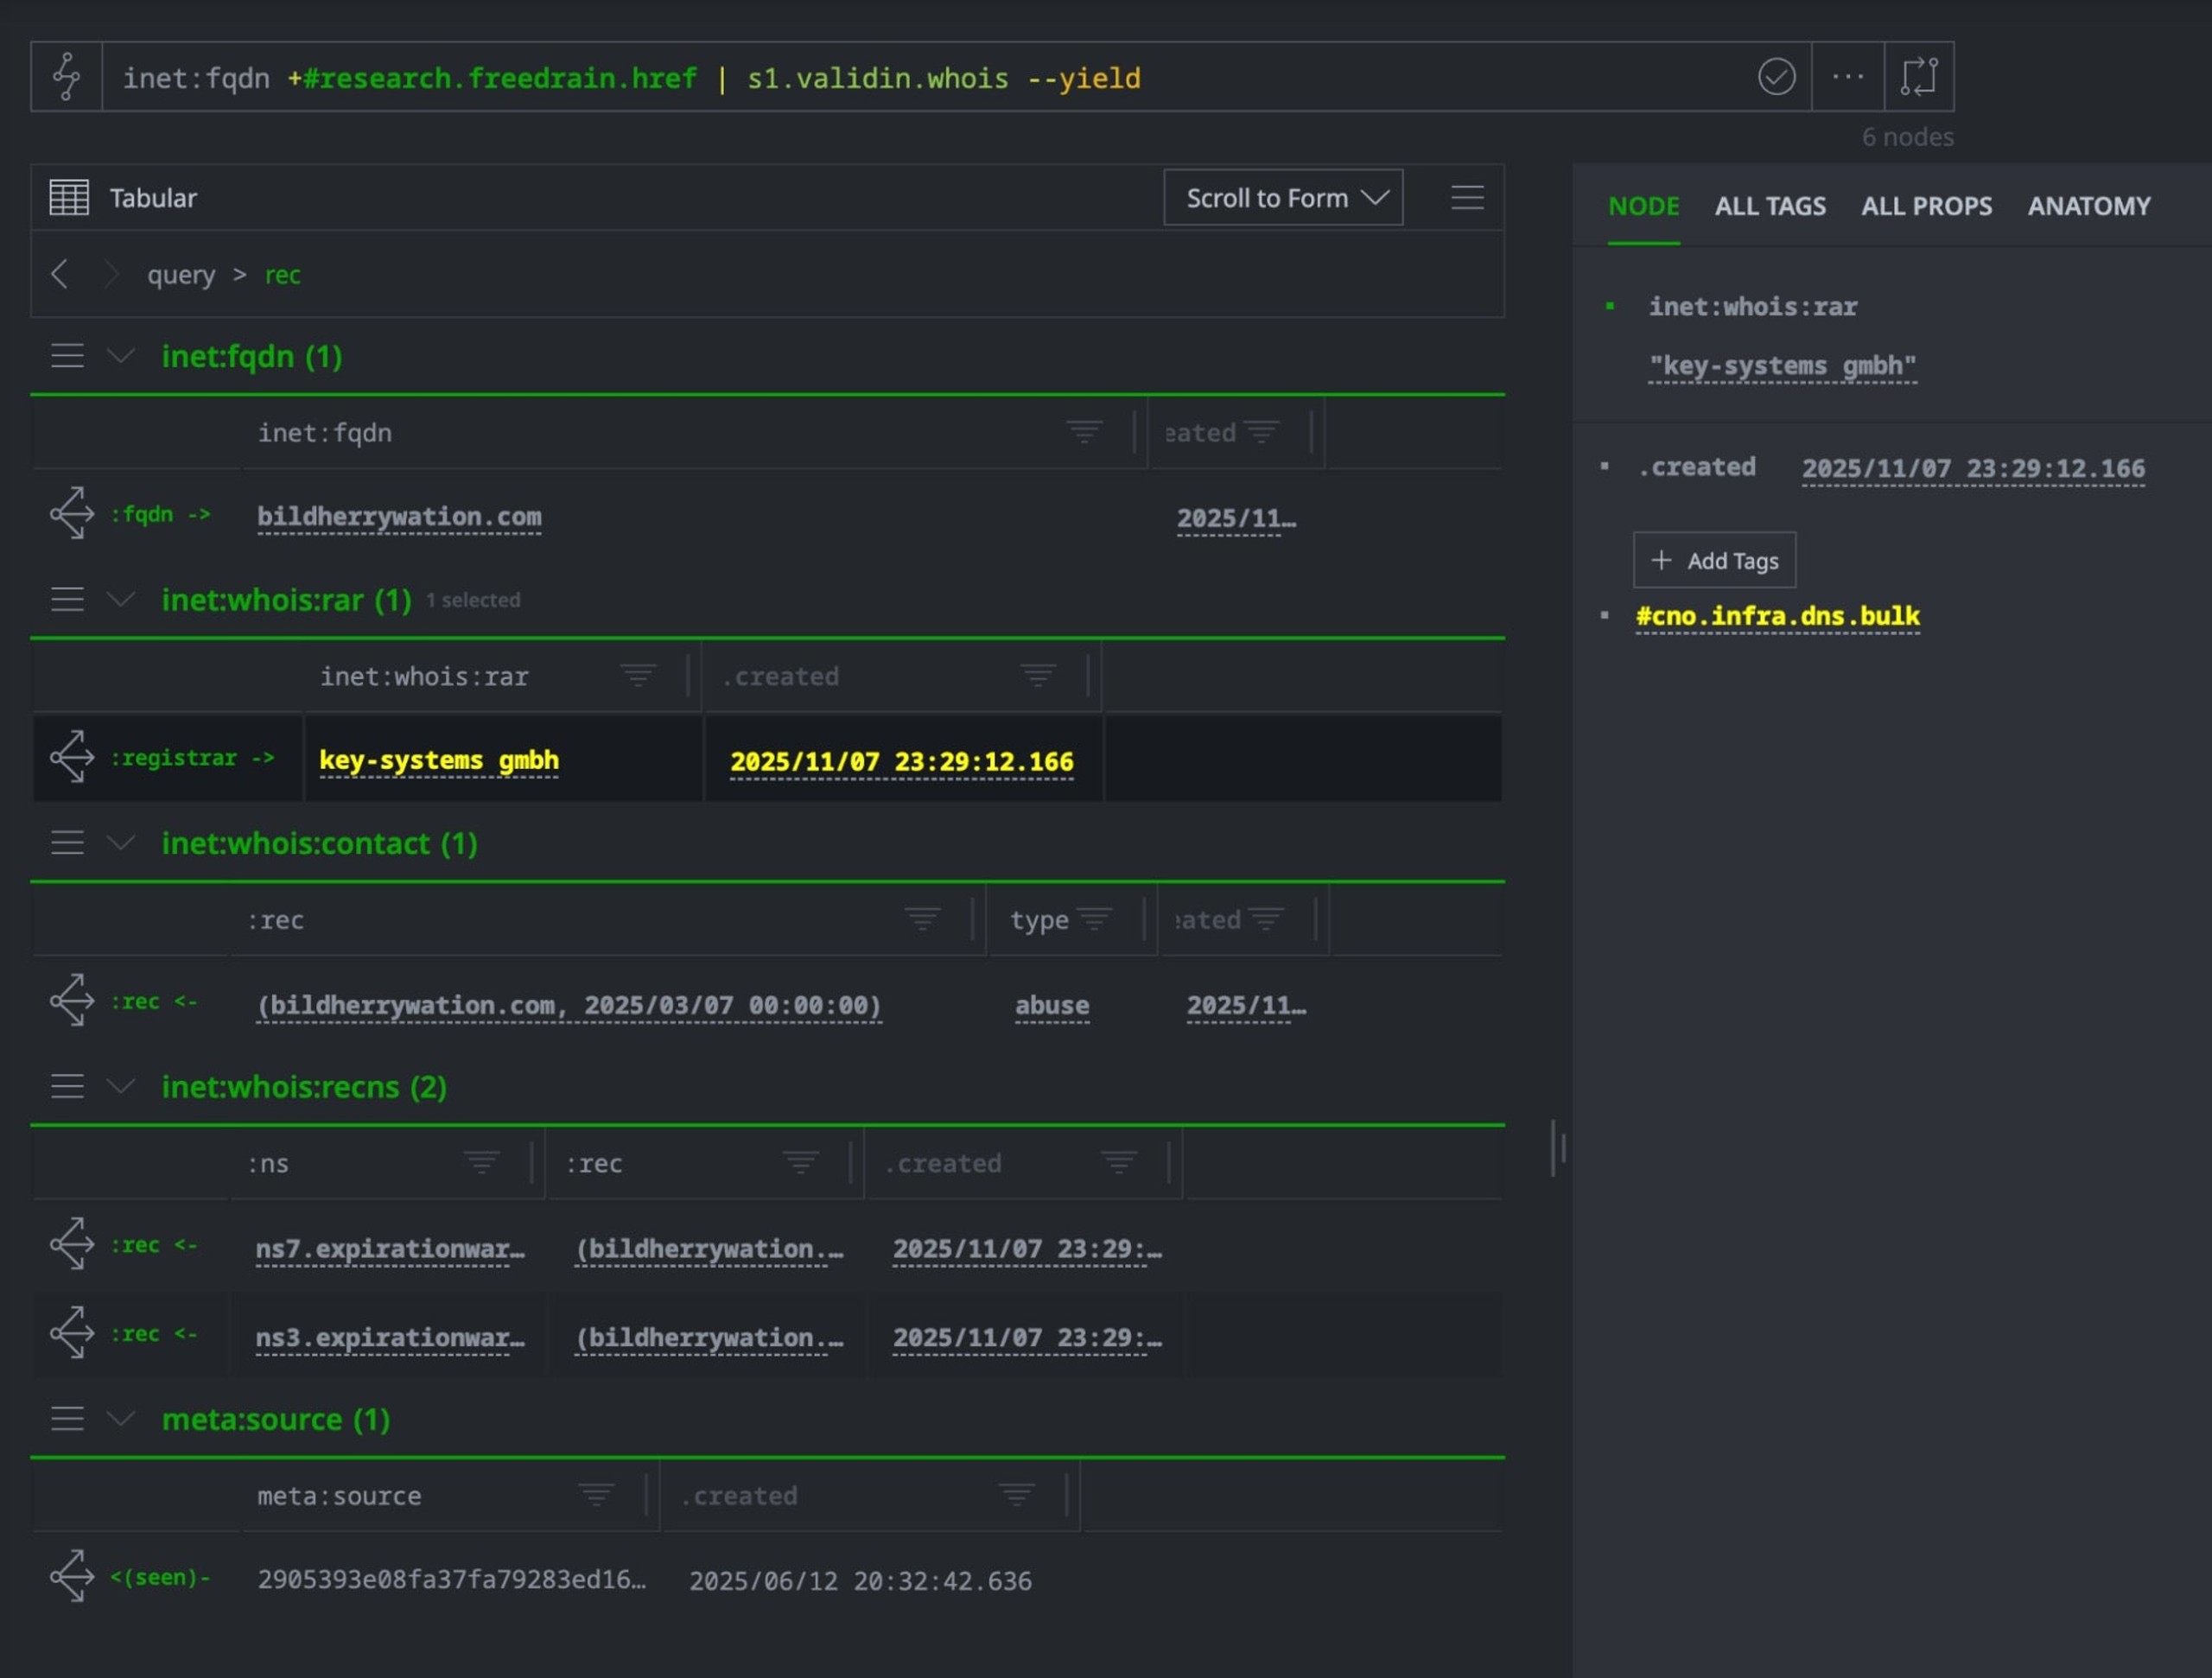The image size is (2212, 1678).
Task: Click "key-systems gmbh" value in node panel
Action: coord(1782,366)
